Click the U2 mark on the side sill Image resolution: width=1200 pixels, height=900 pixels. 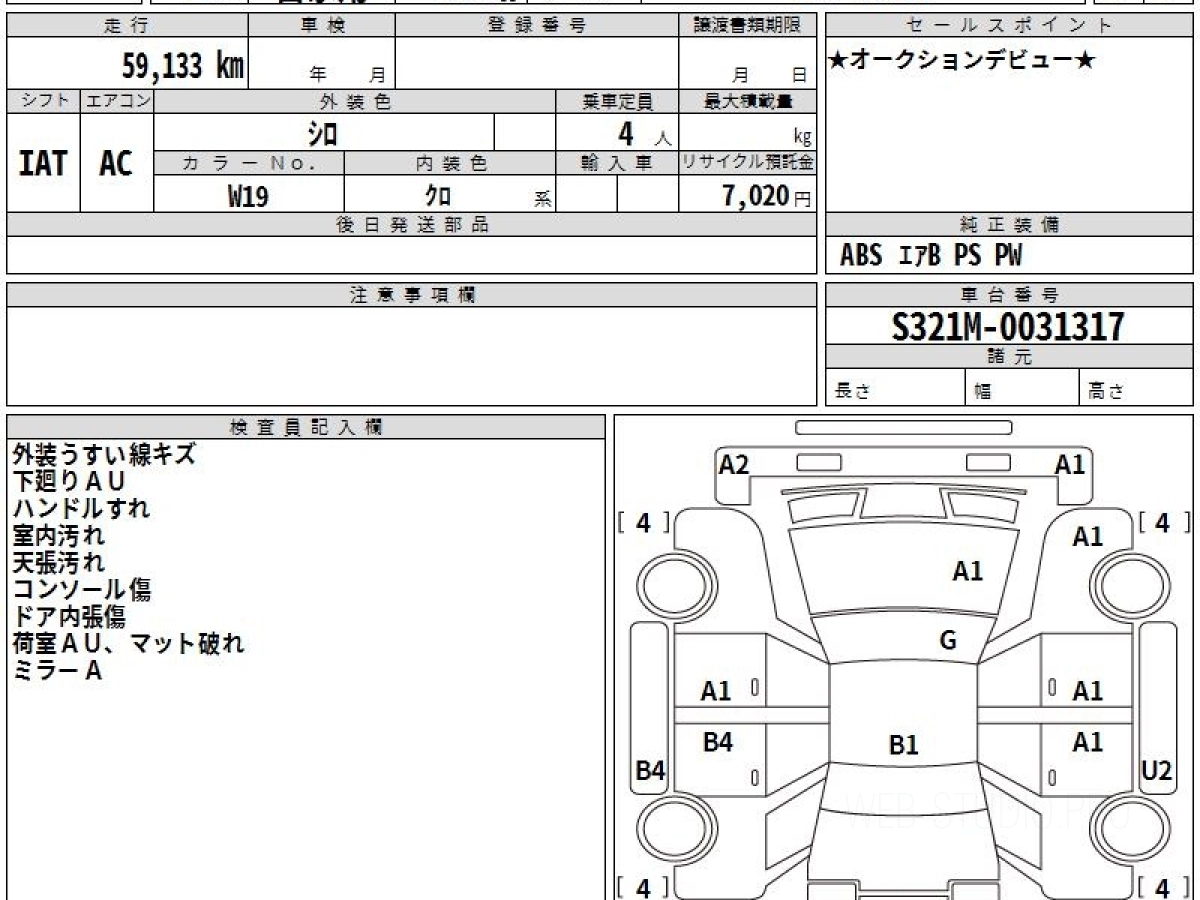(x=1157, y=770)
